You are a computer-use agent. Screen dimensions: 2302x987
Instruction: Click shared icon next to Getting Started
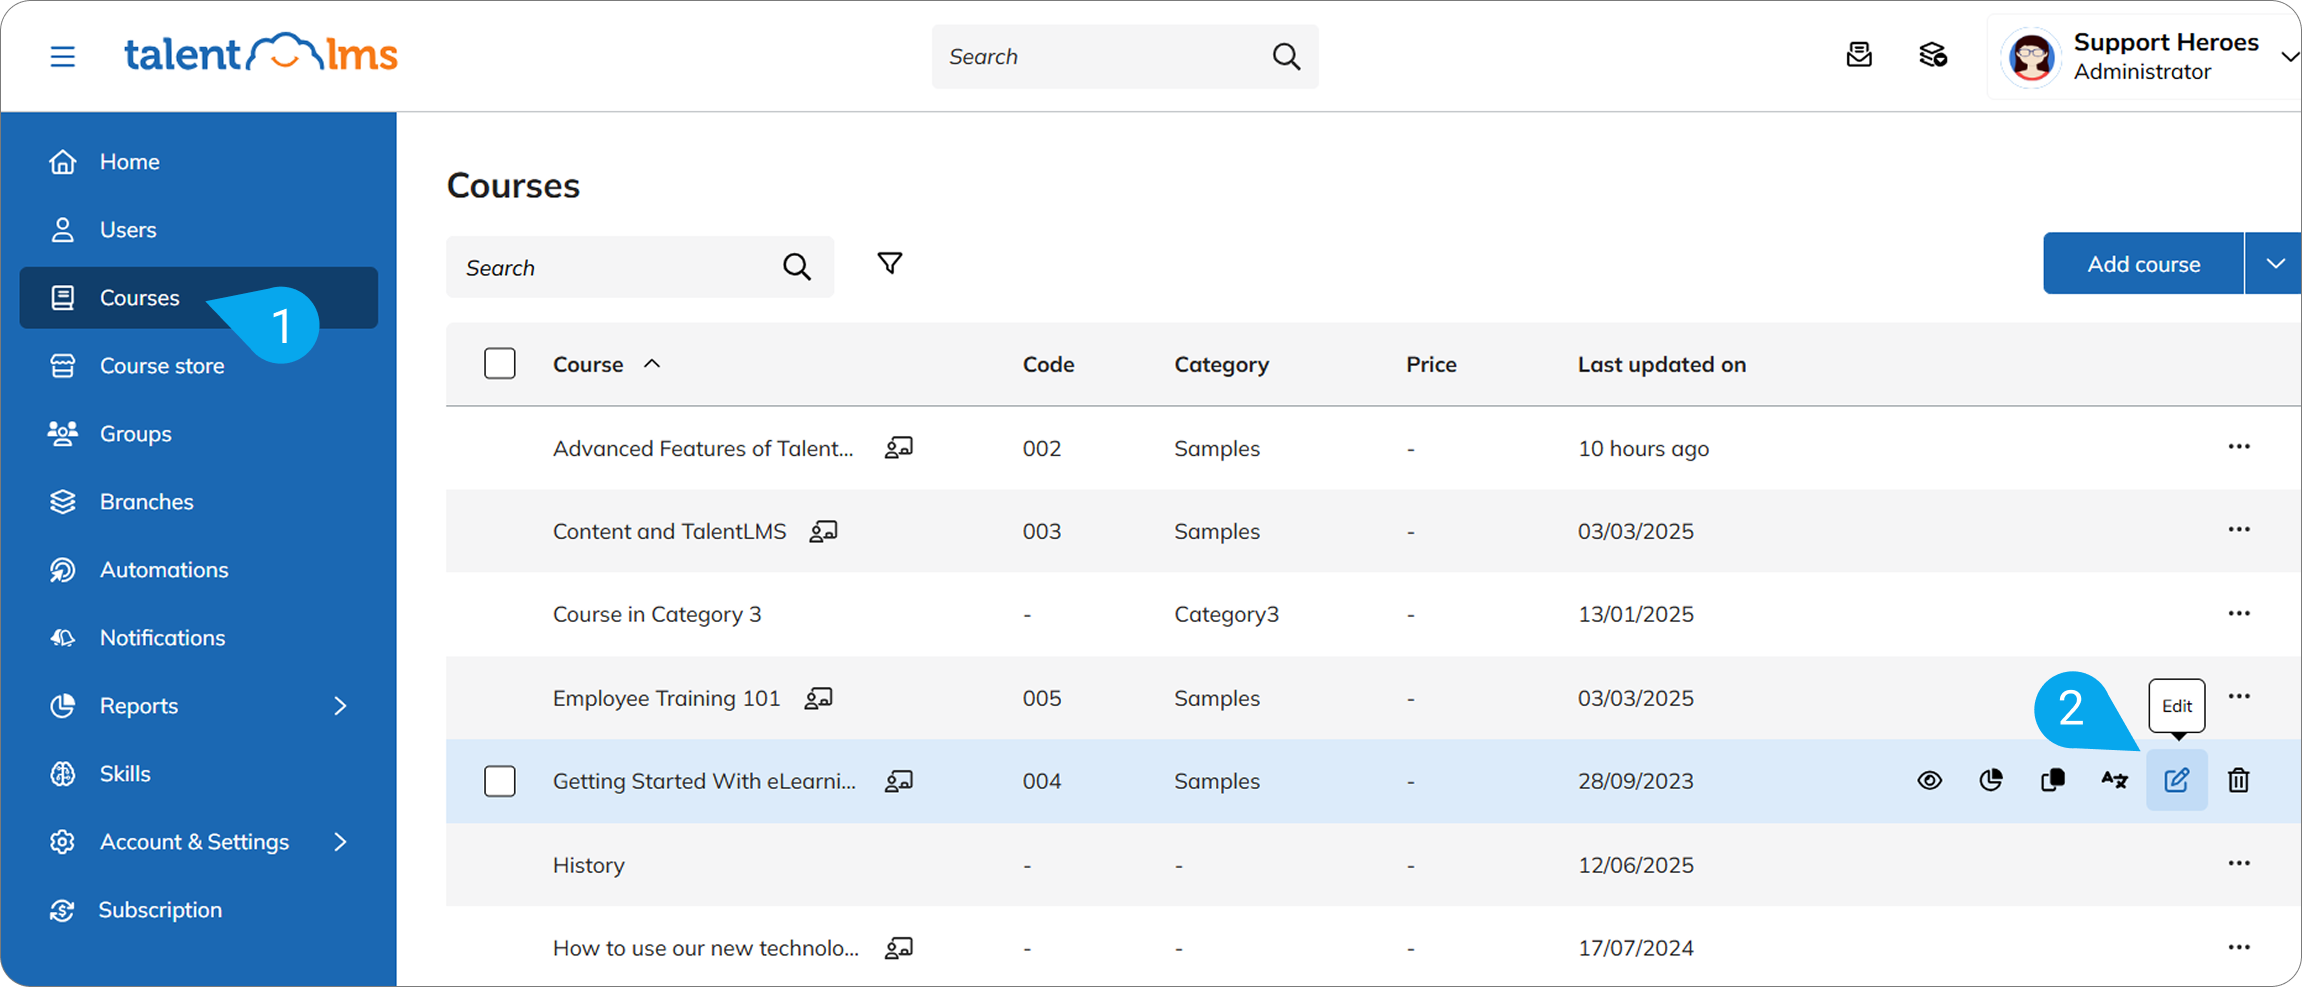(898, 781)
